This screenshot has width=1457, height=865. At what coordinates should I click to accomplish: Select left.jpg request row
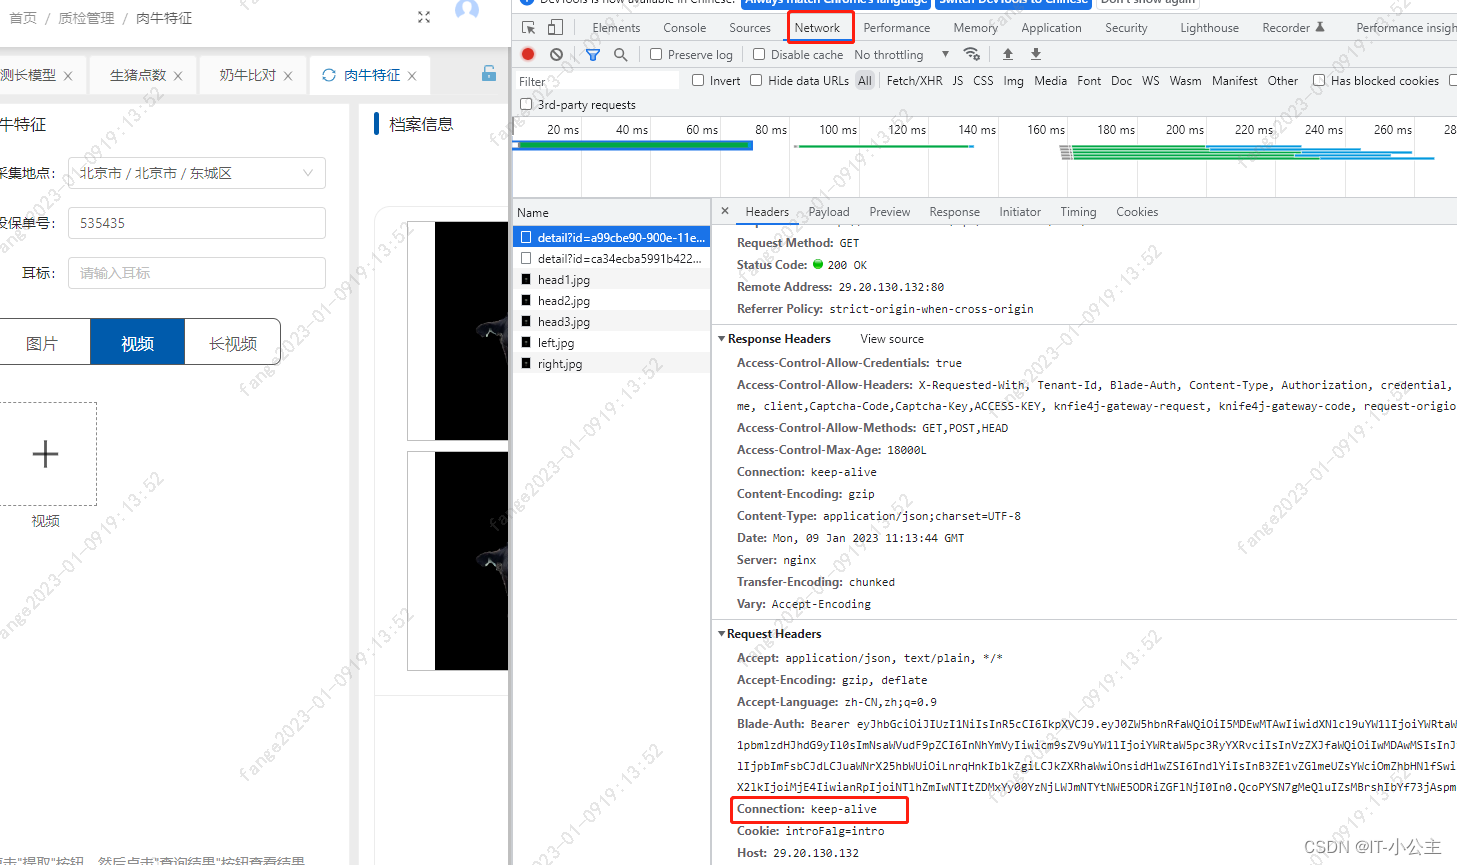(x=611, y=343)
